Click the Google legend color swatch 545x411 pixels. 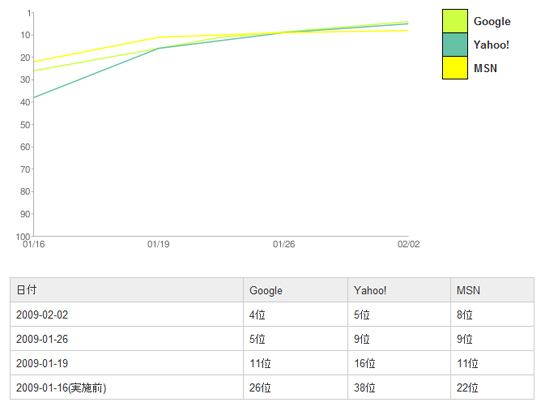coord(455,21)
